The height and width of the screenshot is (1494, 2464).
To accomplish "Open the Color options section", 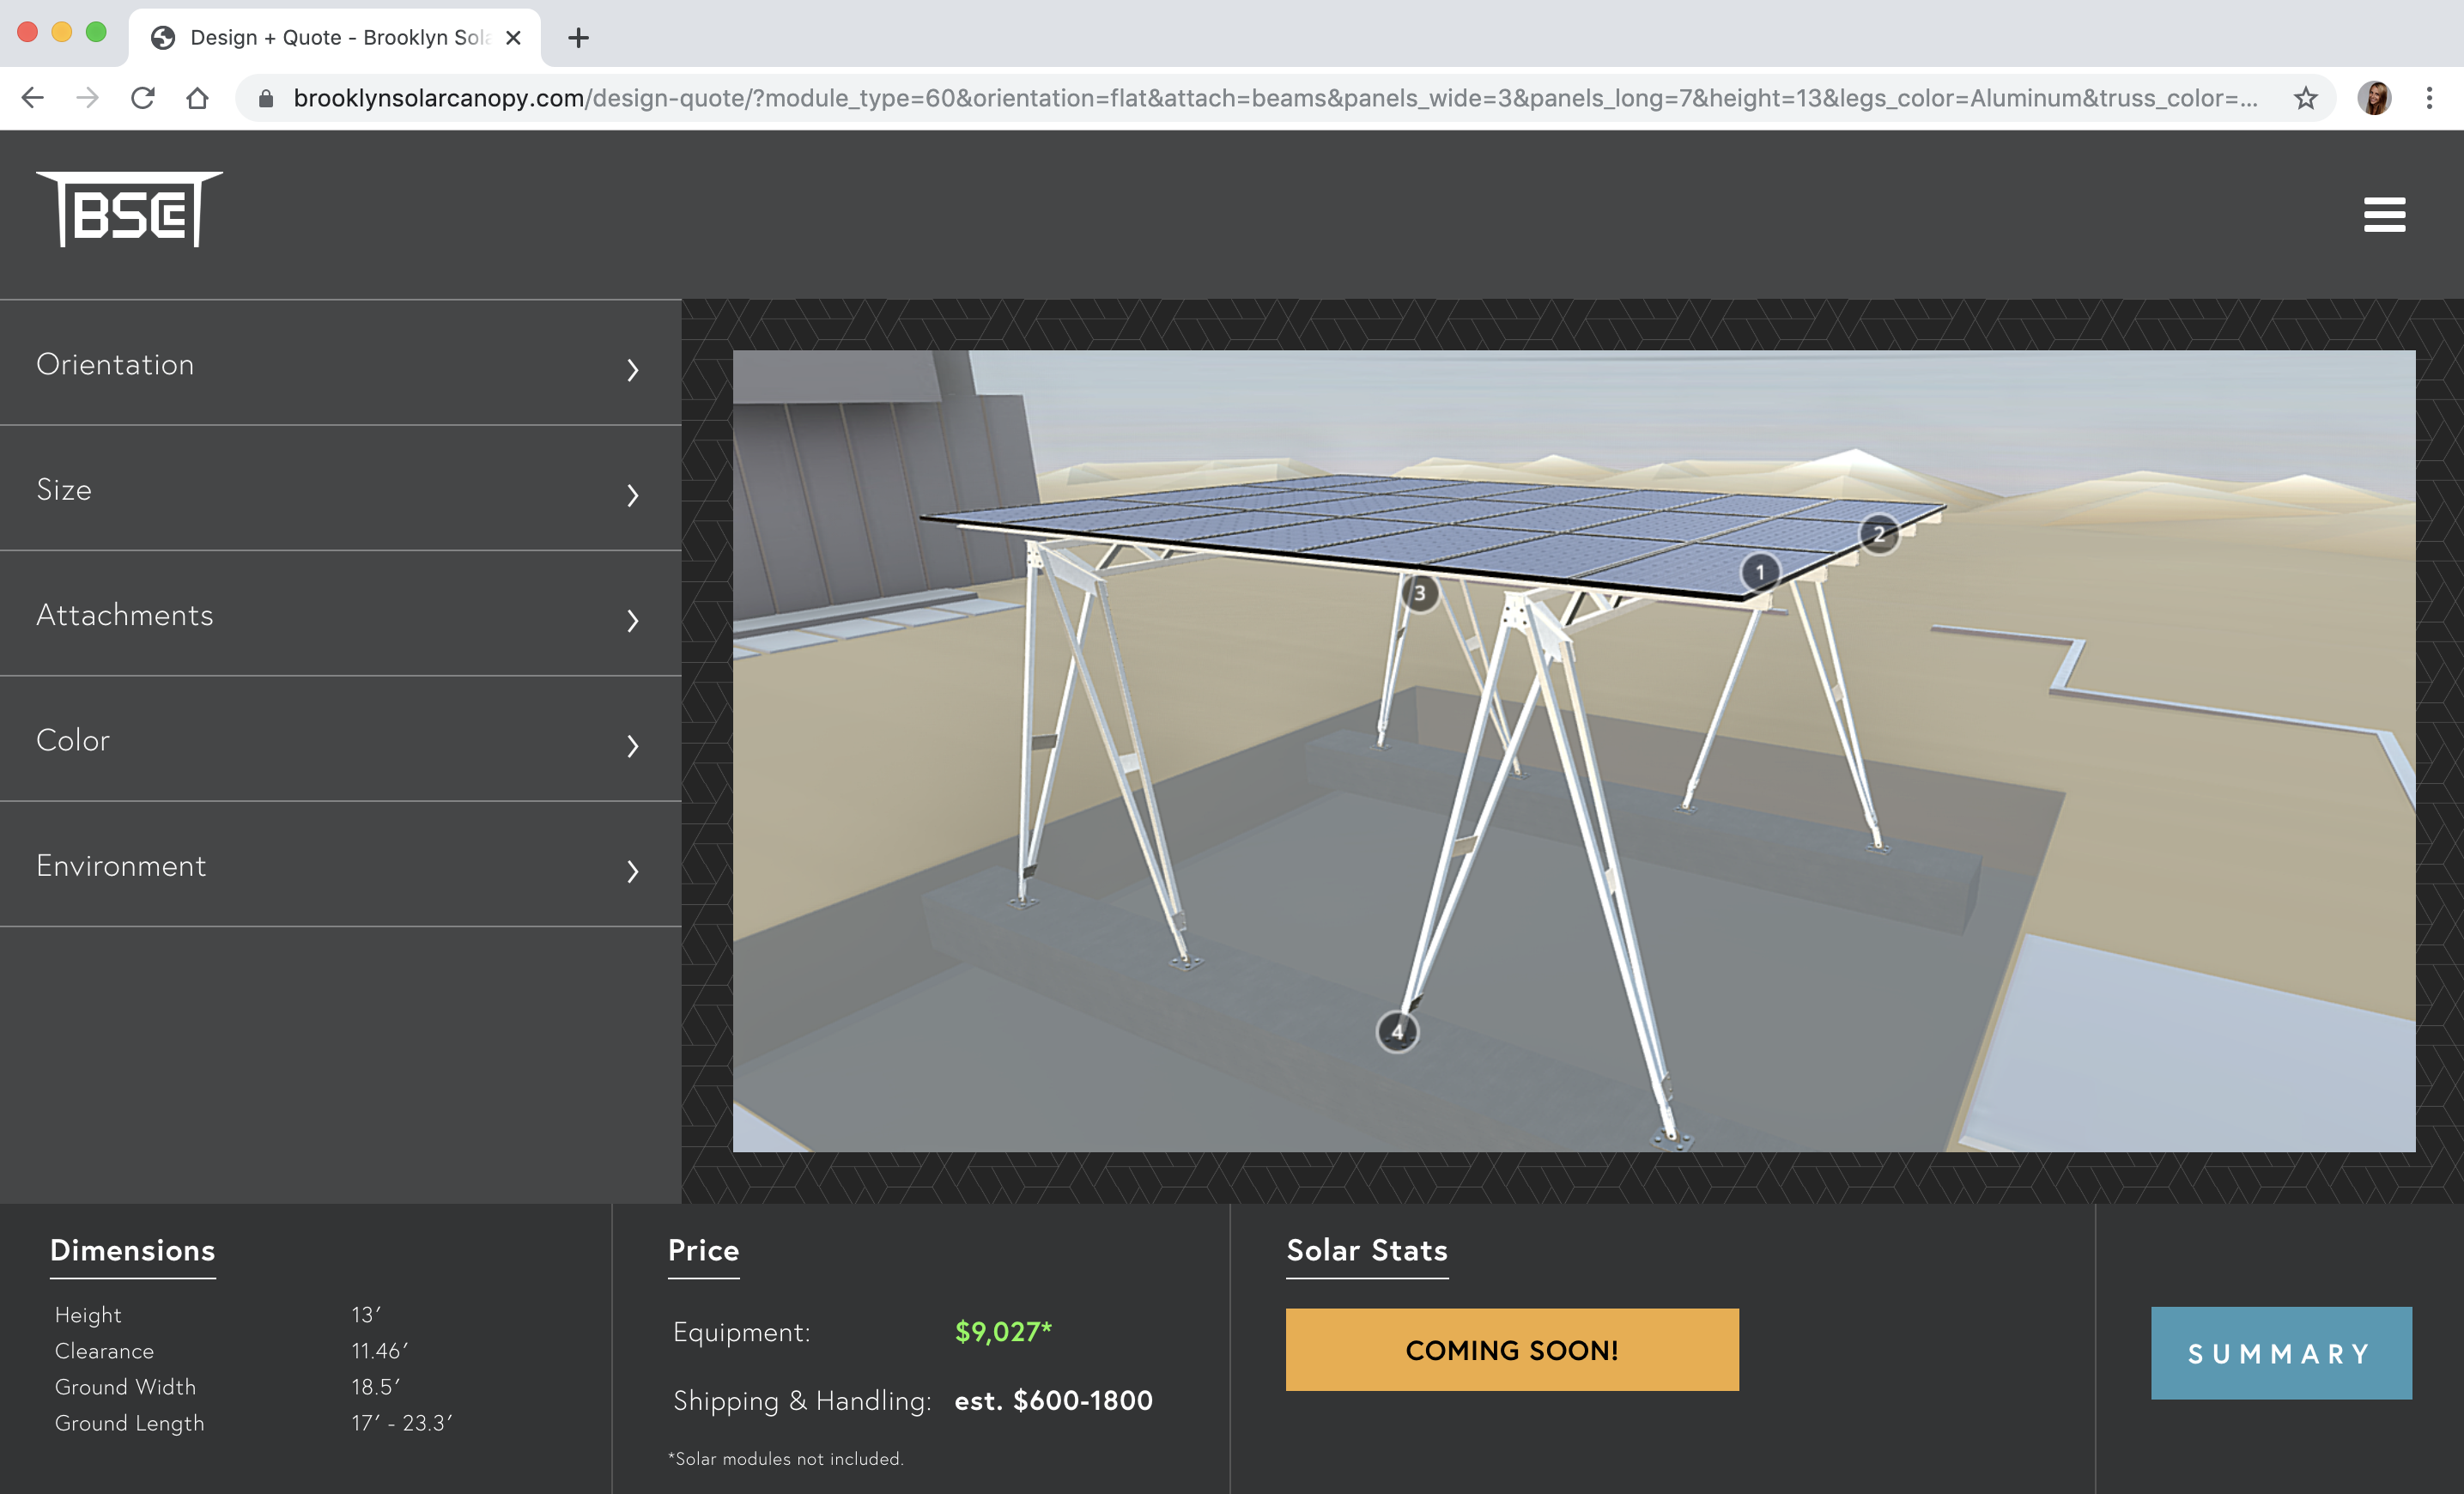I will click(x=340, y=741).
